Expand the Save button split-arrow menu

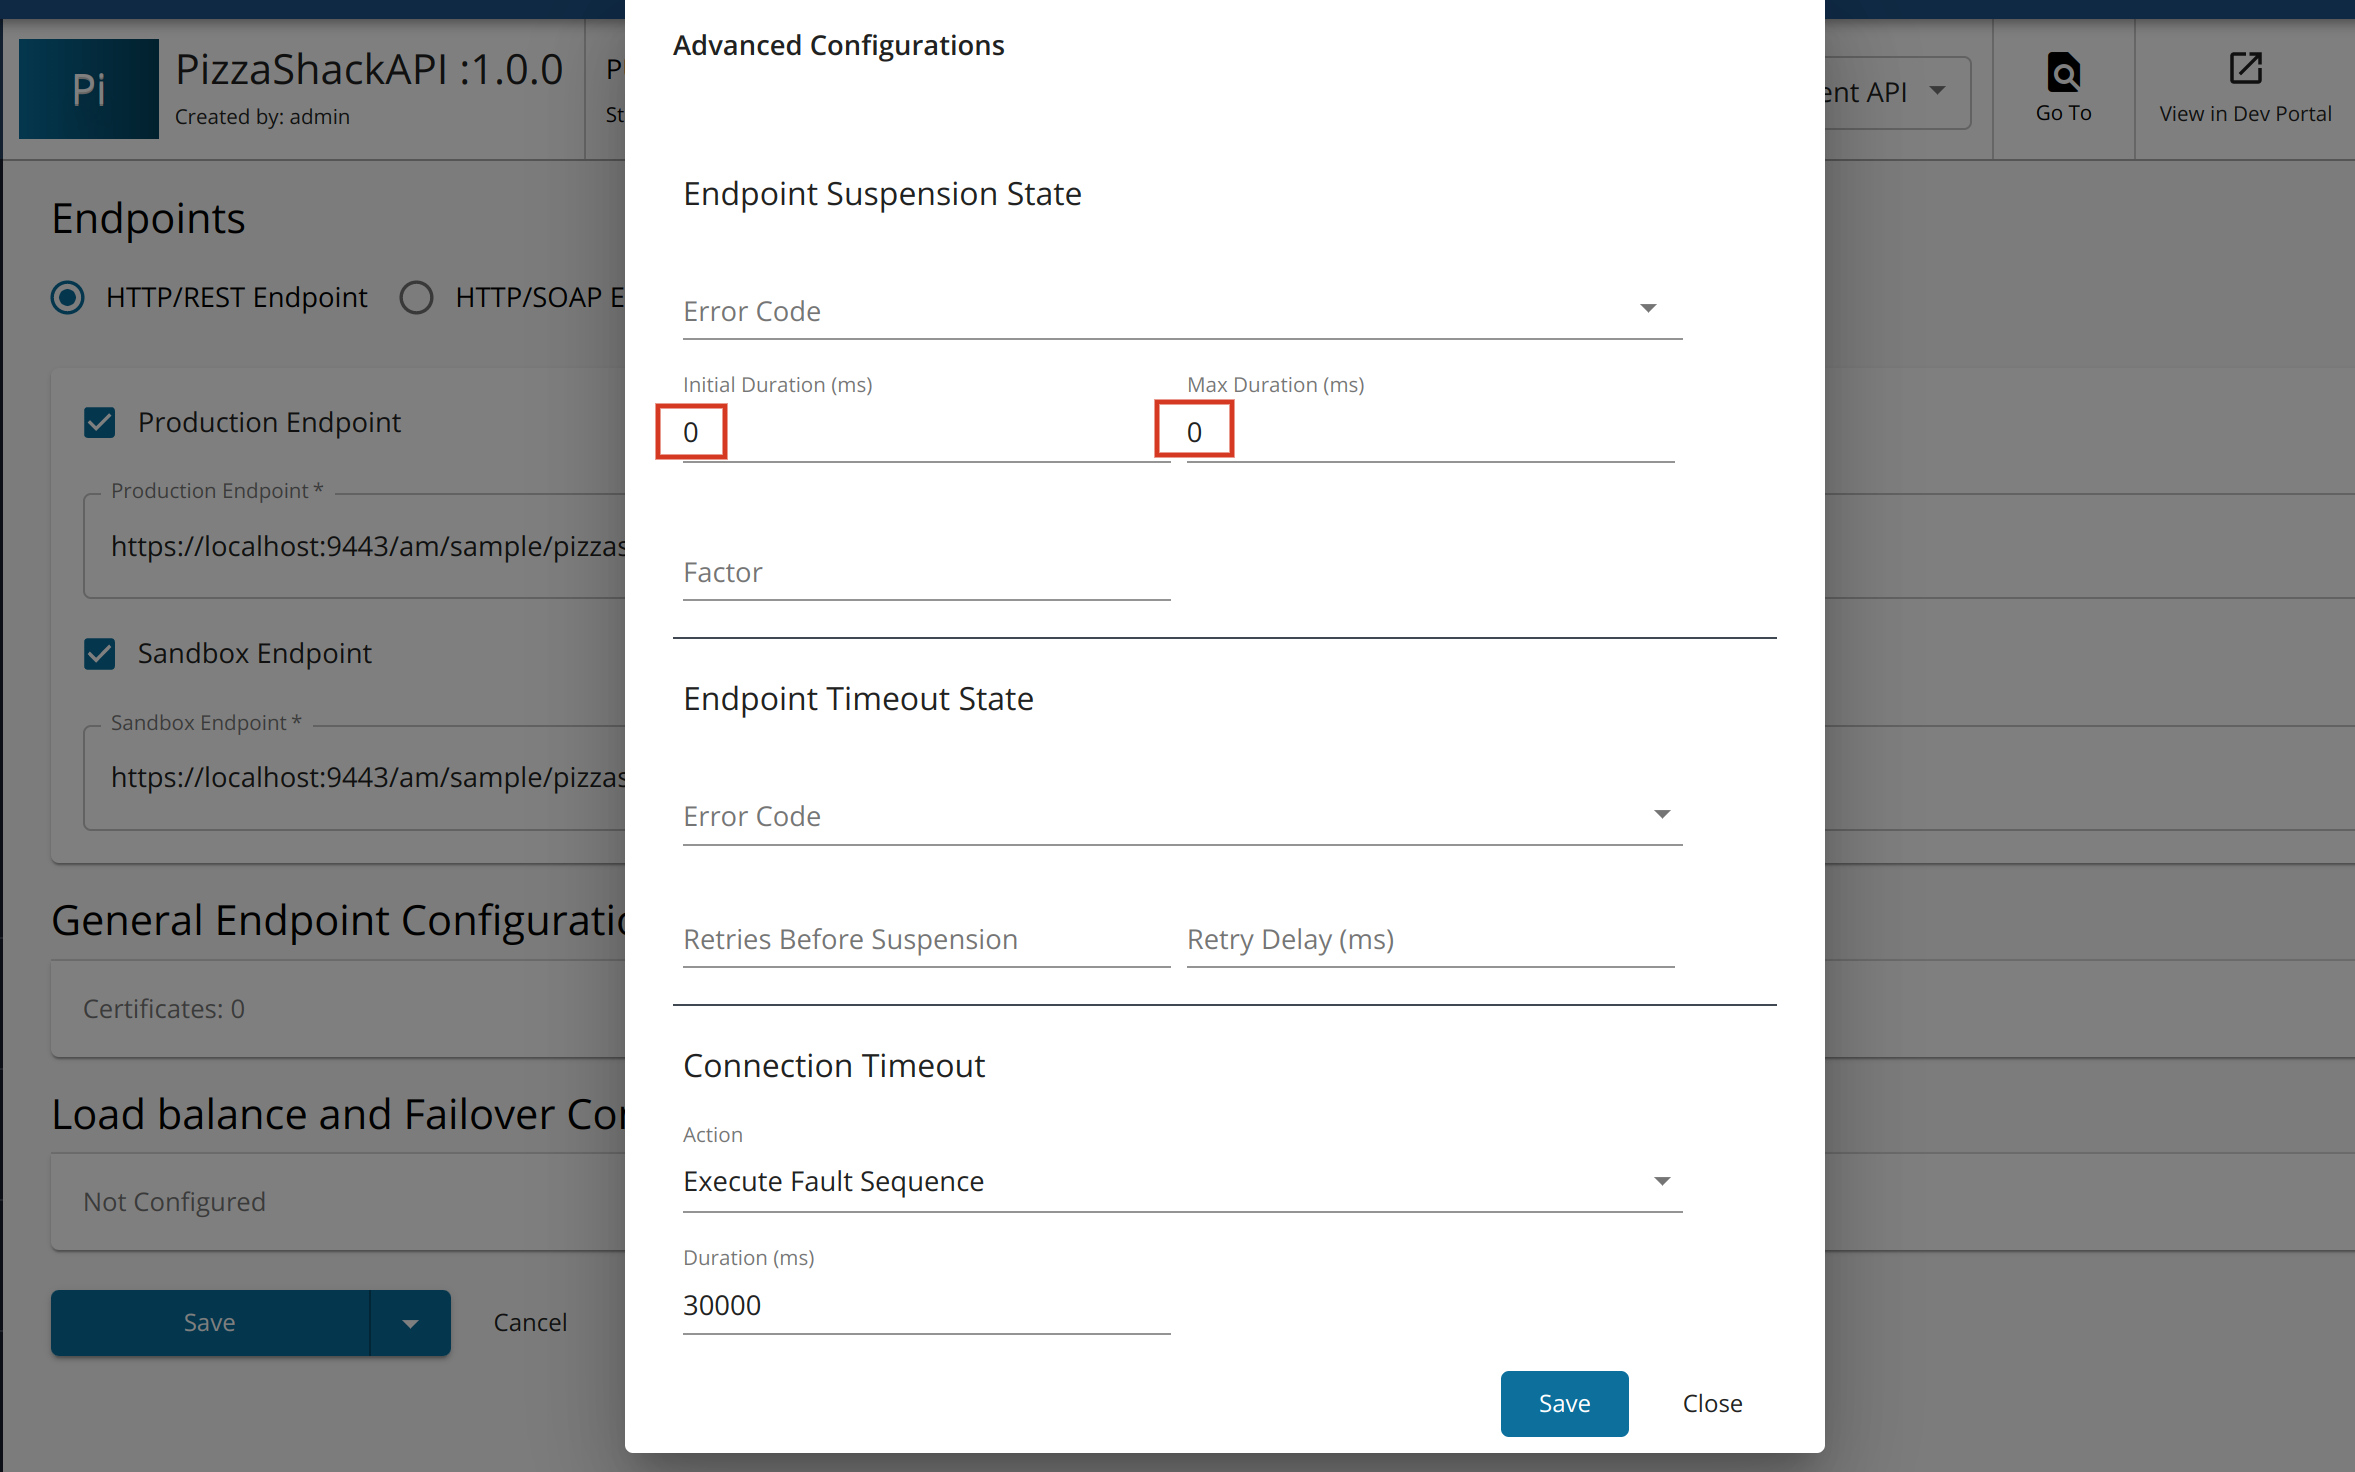(x=410, y=1322)
